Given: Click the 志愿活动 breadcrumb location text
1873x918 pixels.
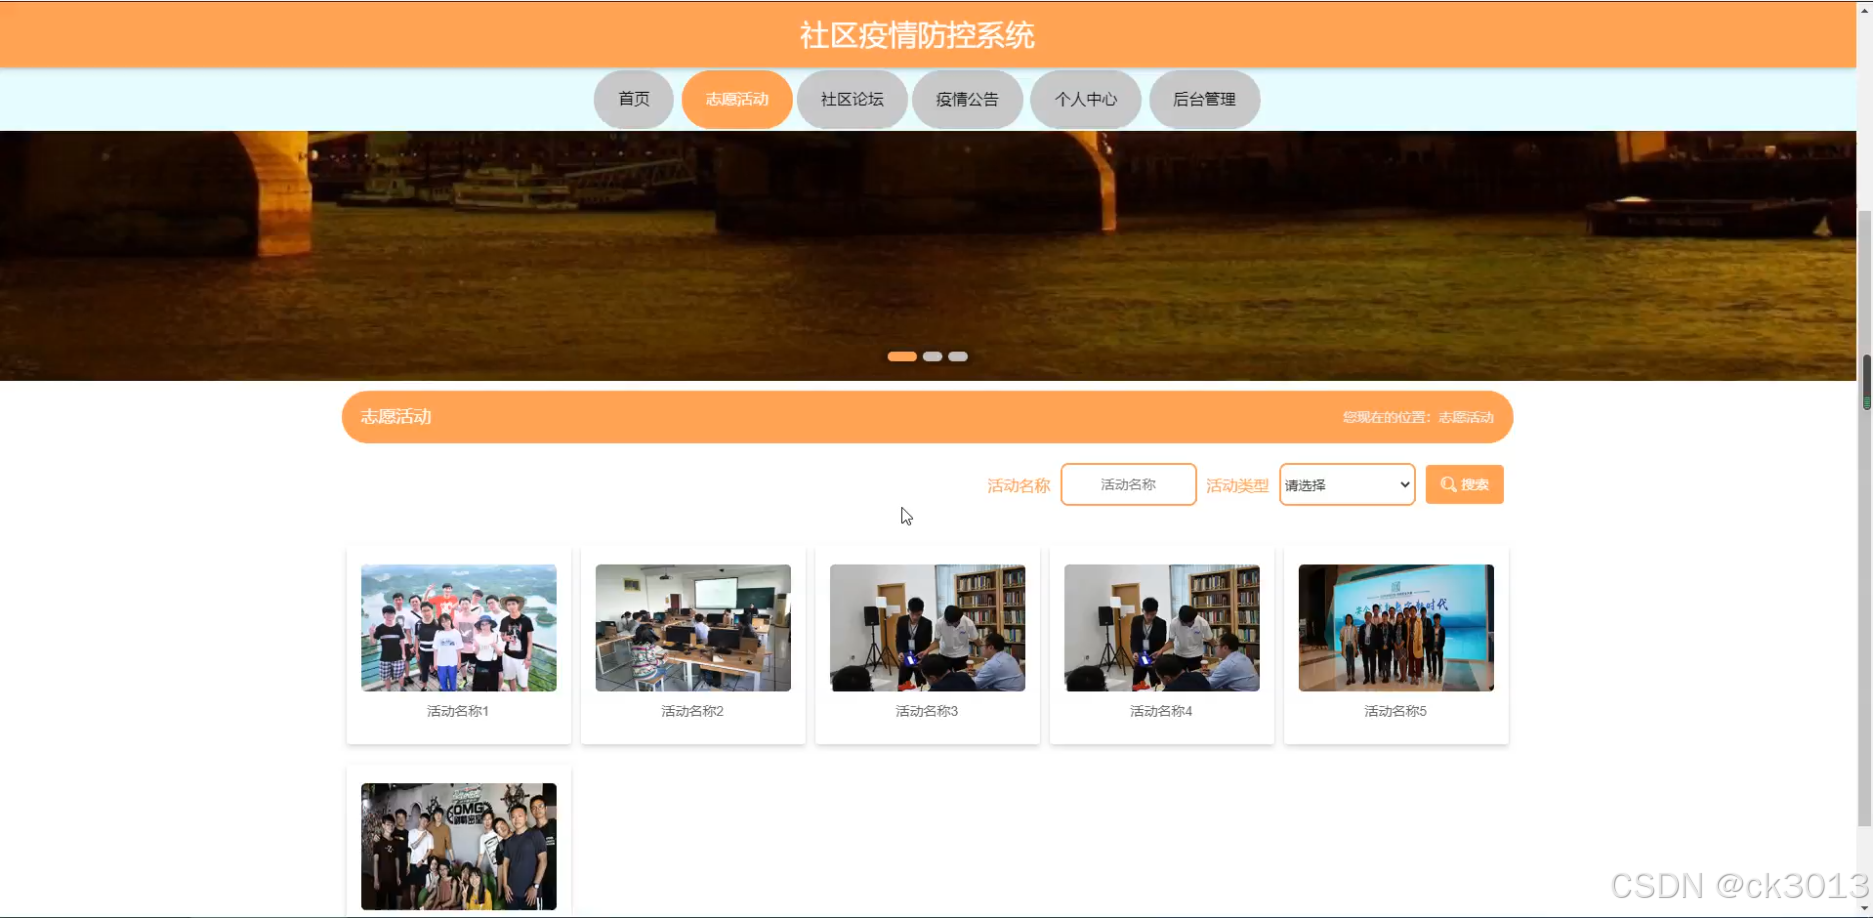Looking at the screenshot, I should pyautogui.click(x=1466, y=417).
